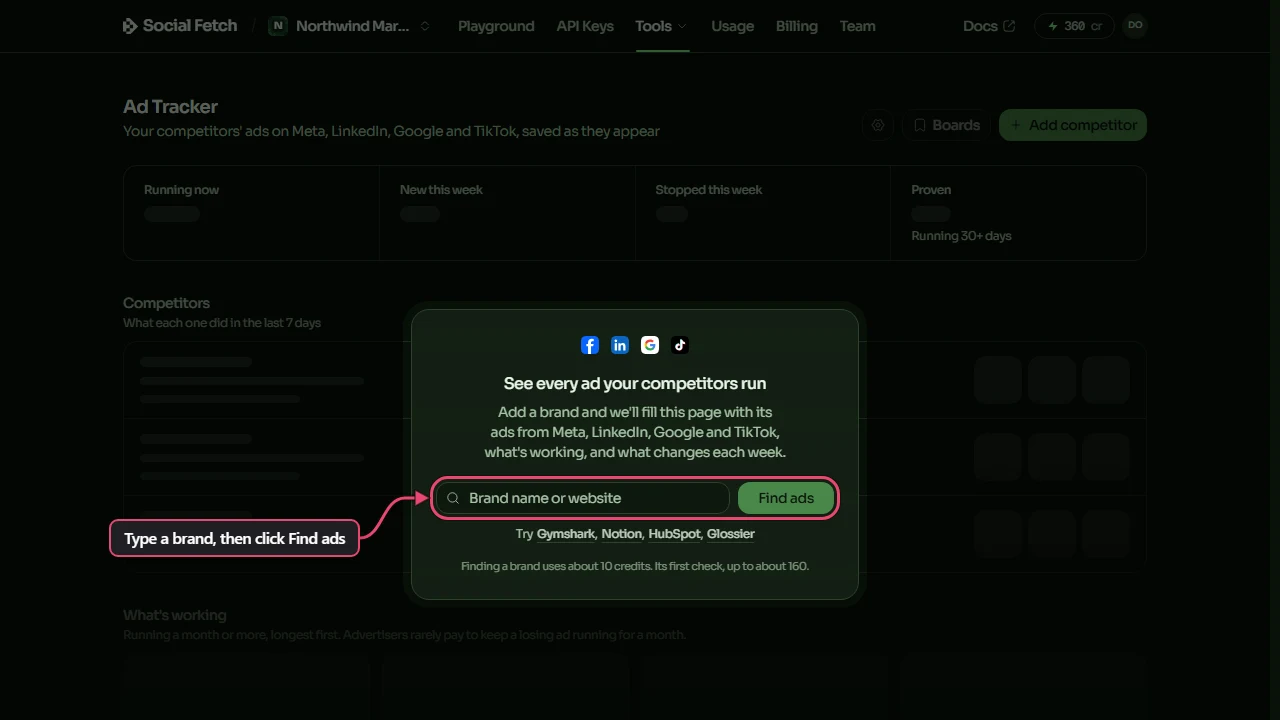The width and height of the screenshot is (1280, 720).
Task: Open the Billing page
Action: (797, 26)
